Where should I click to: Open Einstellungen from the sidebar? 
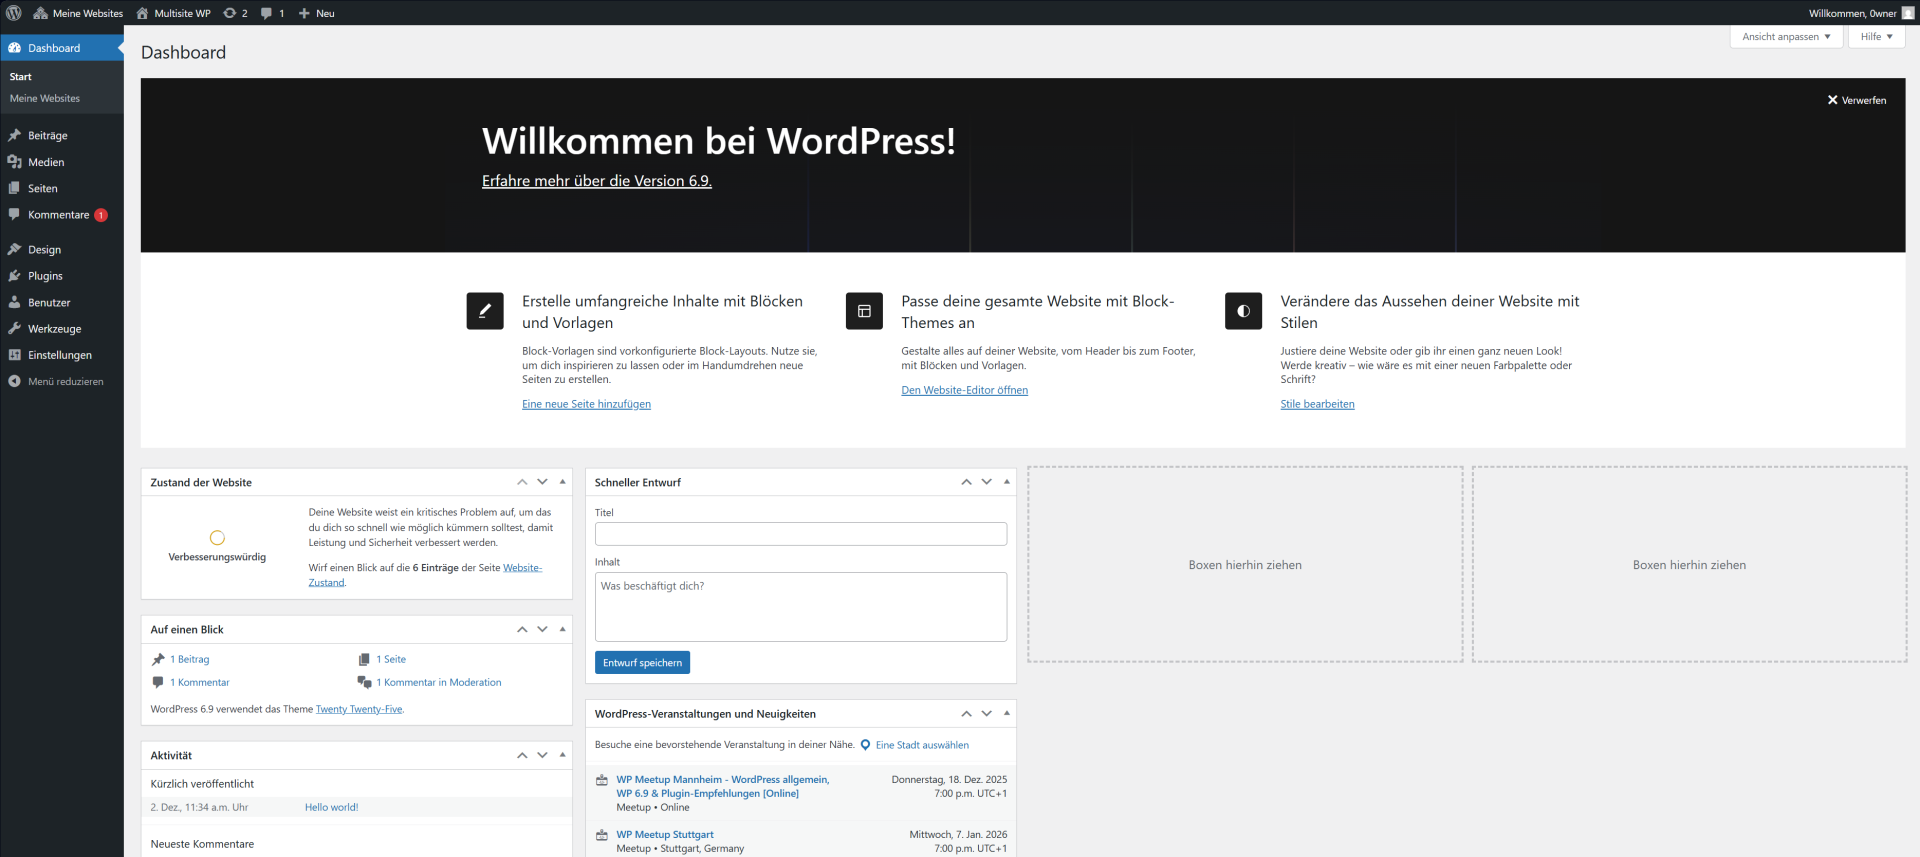pos(62,355)
